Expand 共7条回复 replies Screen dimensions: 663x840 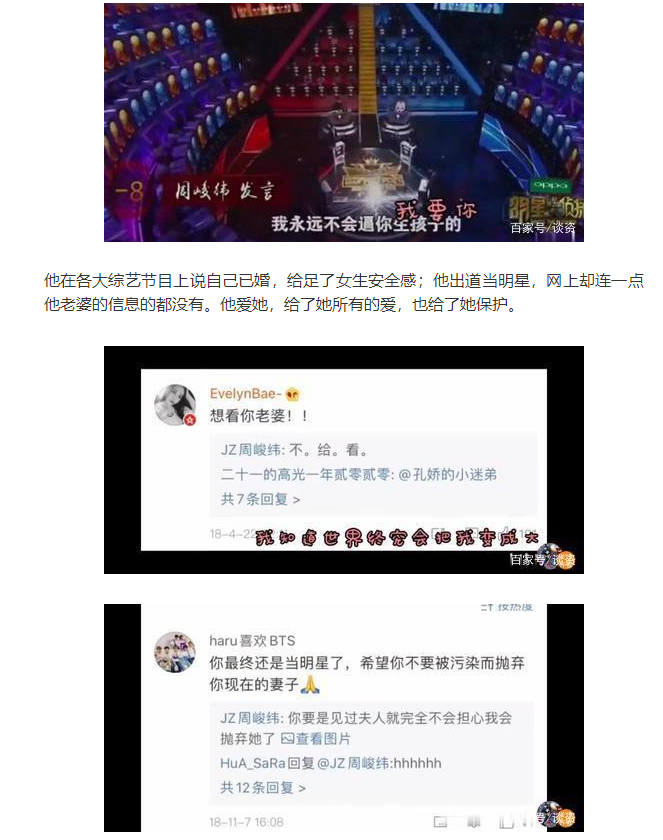tap(260, 499)
